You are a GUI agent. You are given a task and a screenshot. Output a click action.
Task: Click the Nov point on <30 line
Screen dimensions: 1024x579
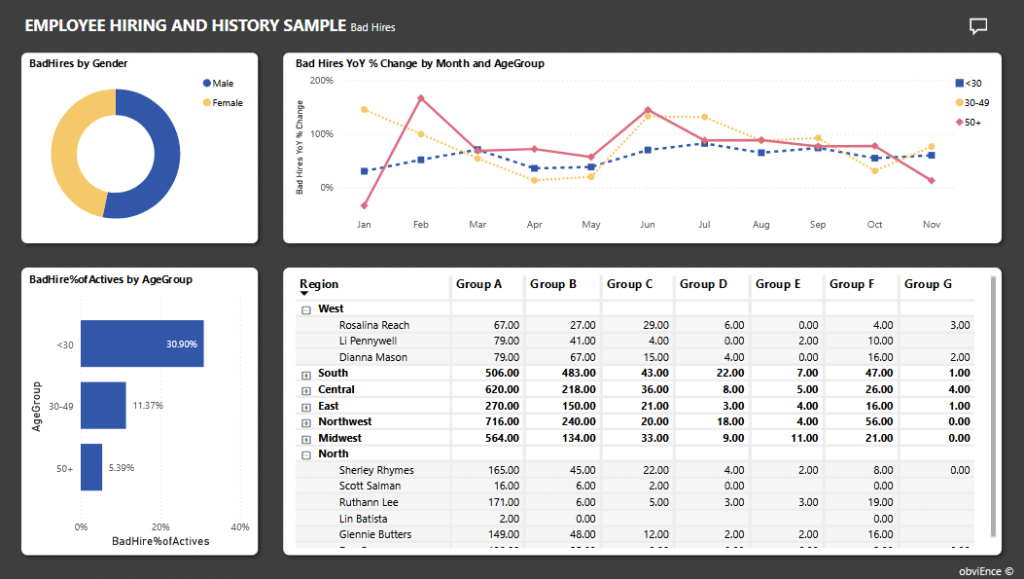(931, 155)
